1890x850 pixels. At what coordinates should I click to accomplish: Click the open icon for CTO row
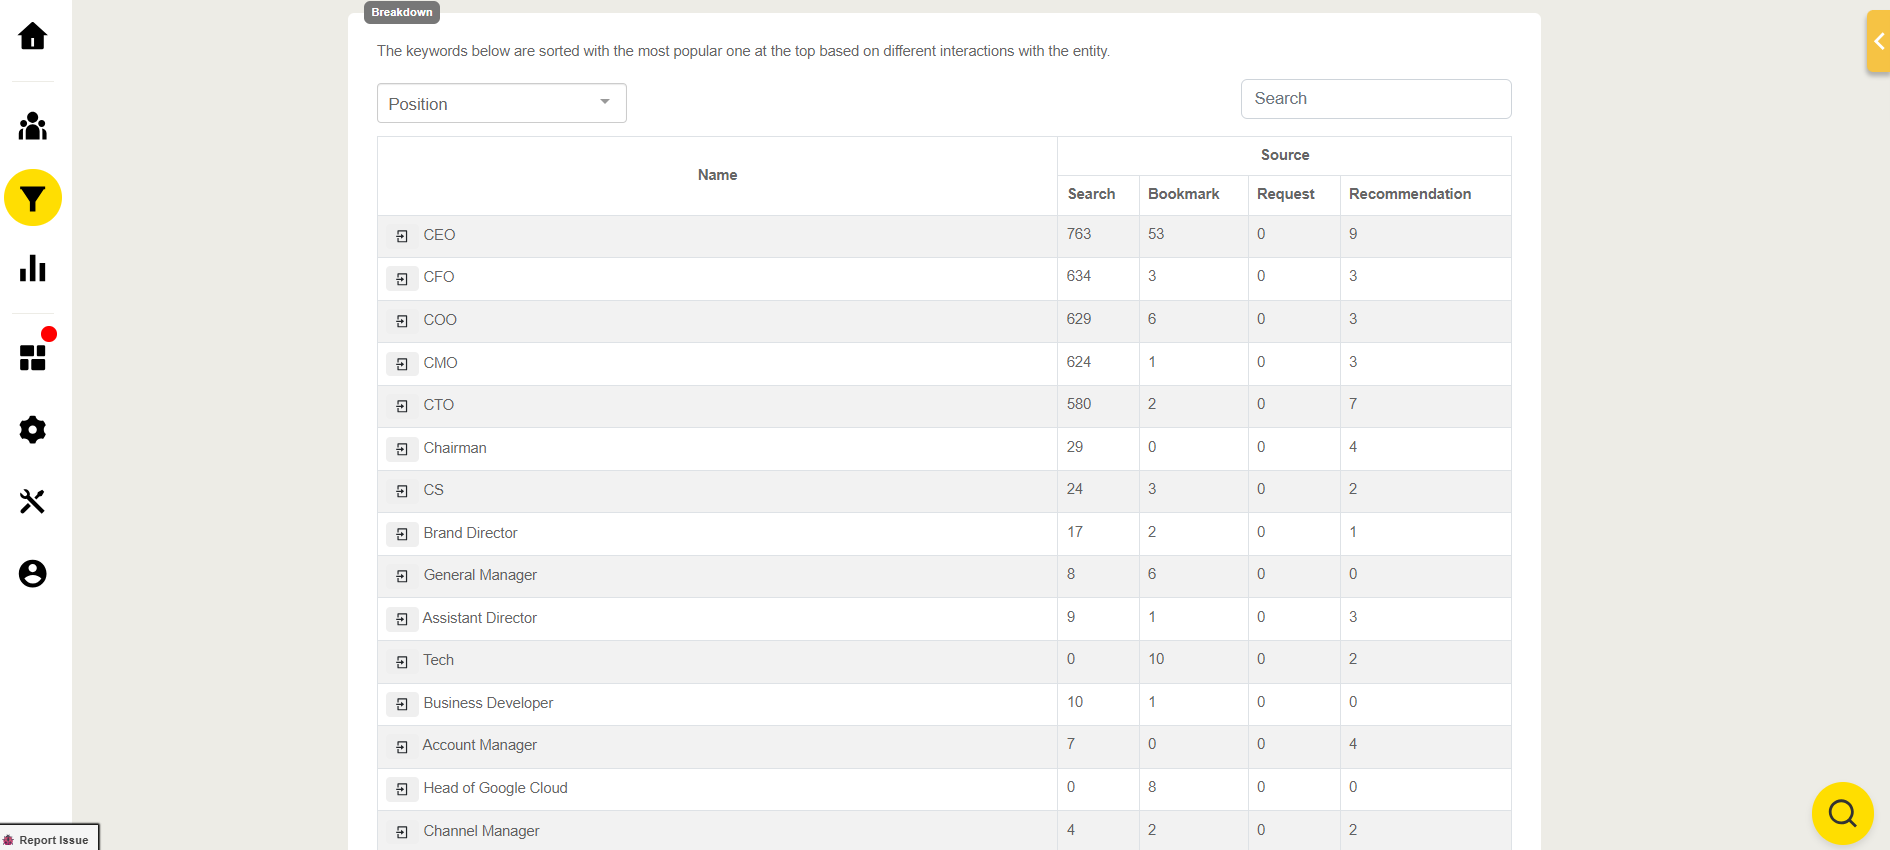pyautogui.click(x=402, y=406)
